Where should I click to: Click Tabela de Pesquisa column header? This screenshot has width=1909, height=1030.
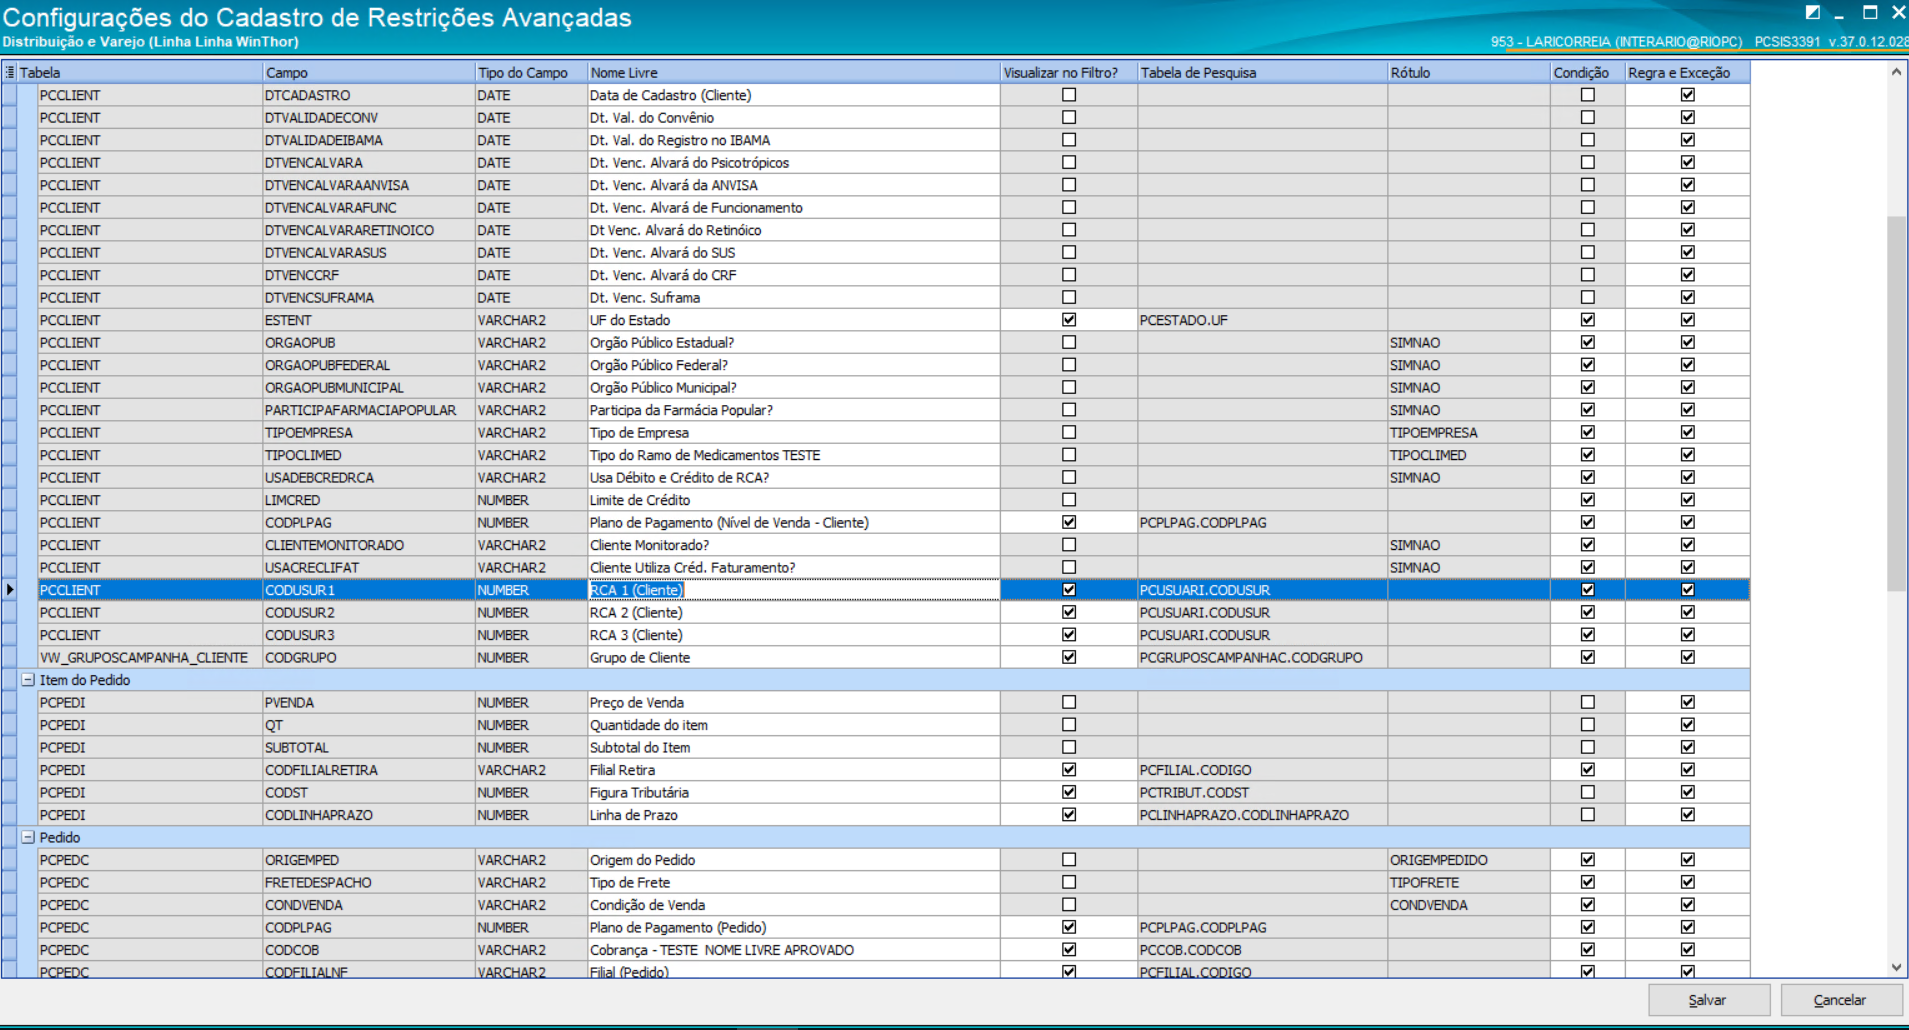[x=1262, y=72]
